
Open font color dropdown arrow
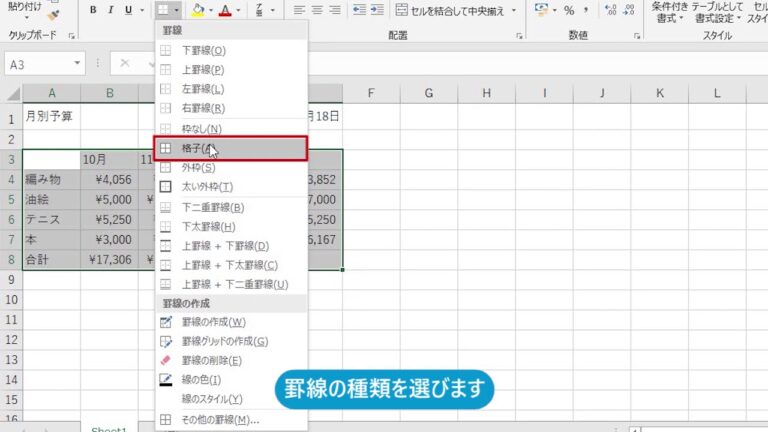pos(239,10)
